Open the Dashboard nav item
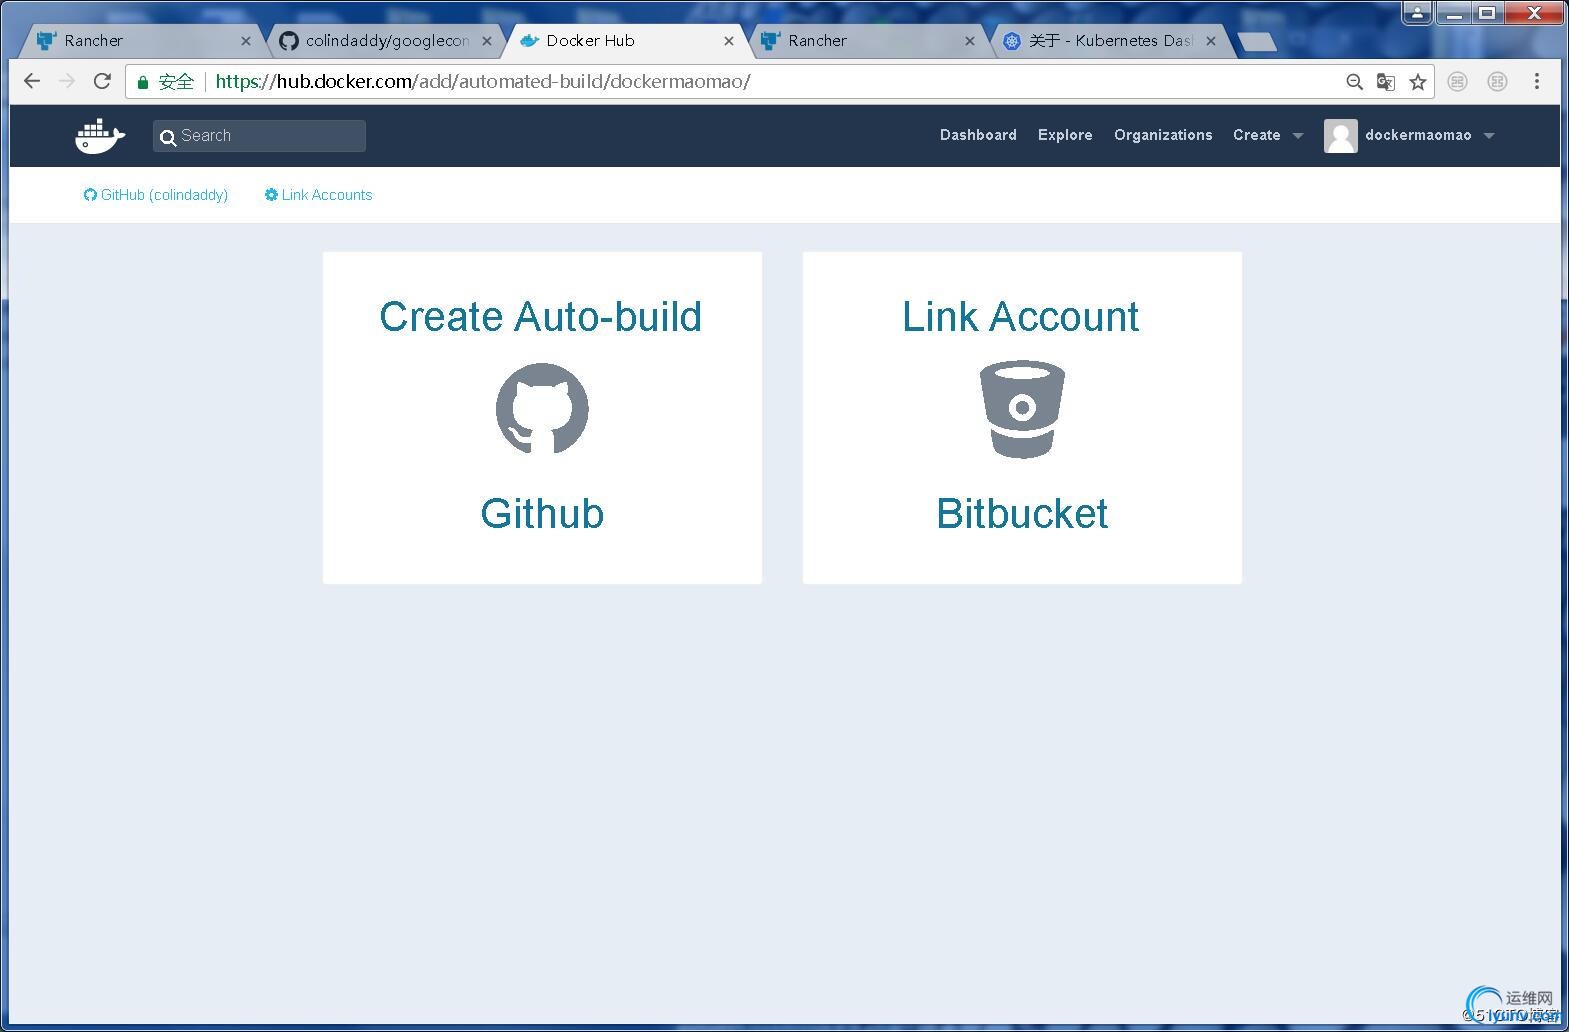 [978, 135]
